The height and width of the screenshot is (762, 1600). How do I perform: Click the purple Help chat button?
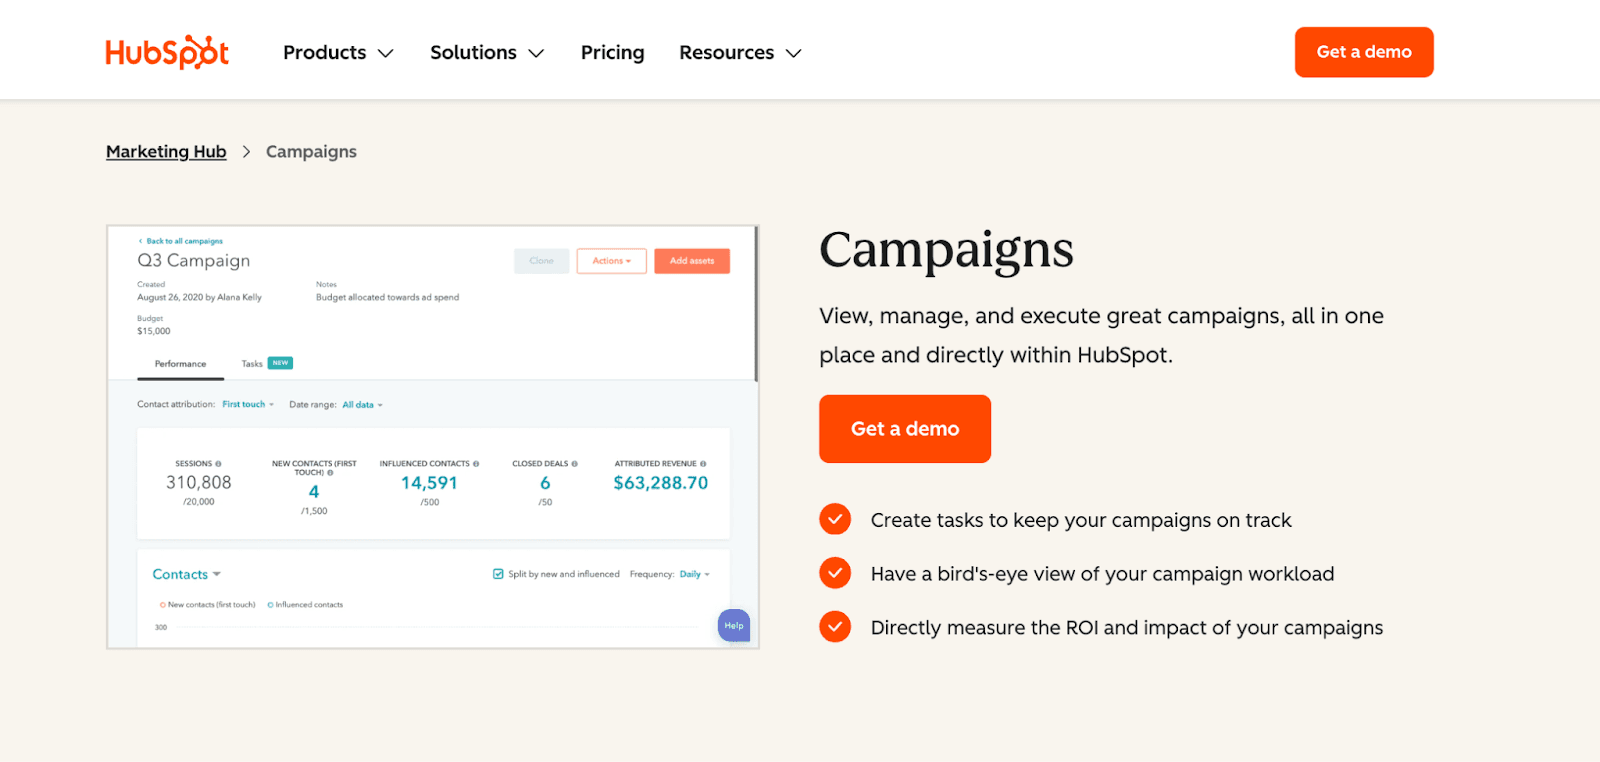click(734, 626)
